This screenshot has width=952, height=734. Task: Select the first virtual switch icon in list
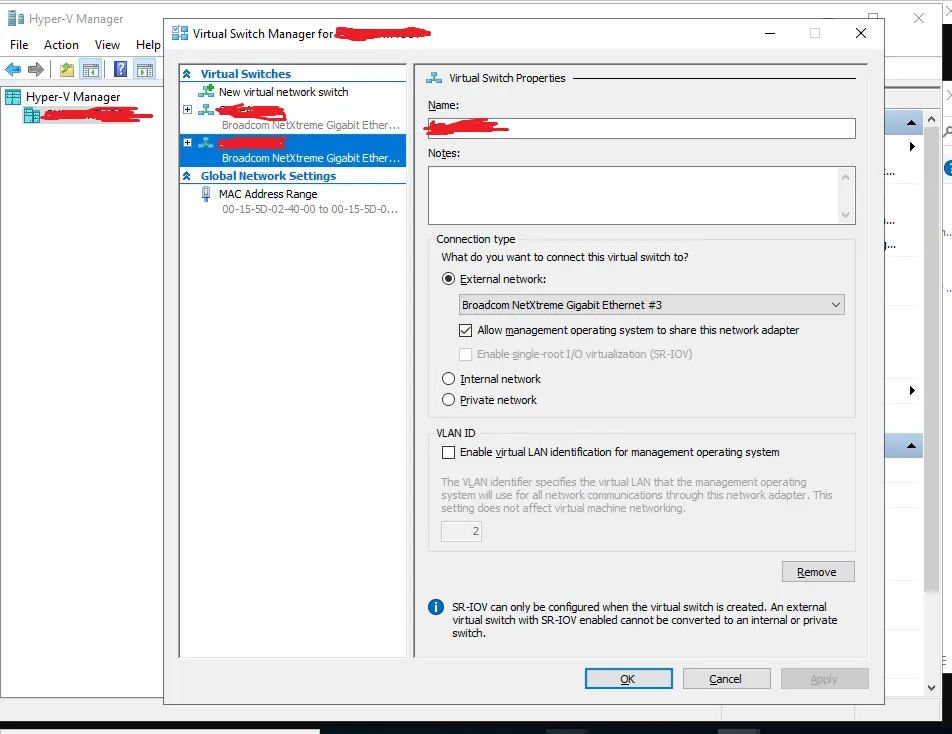coord(206,110)
